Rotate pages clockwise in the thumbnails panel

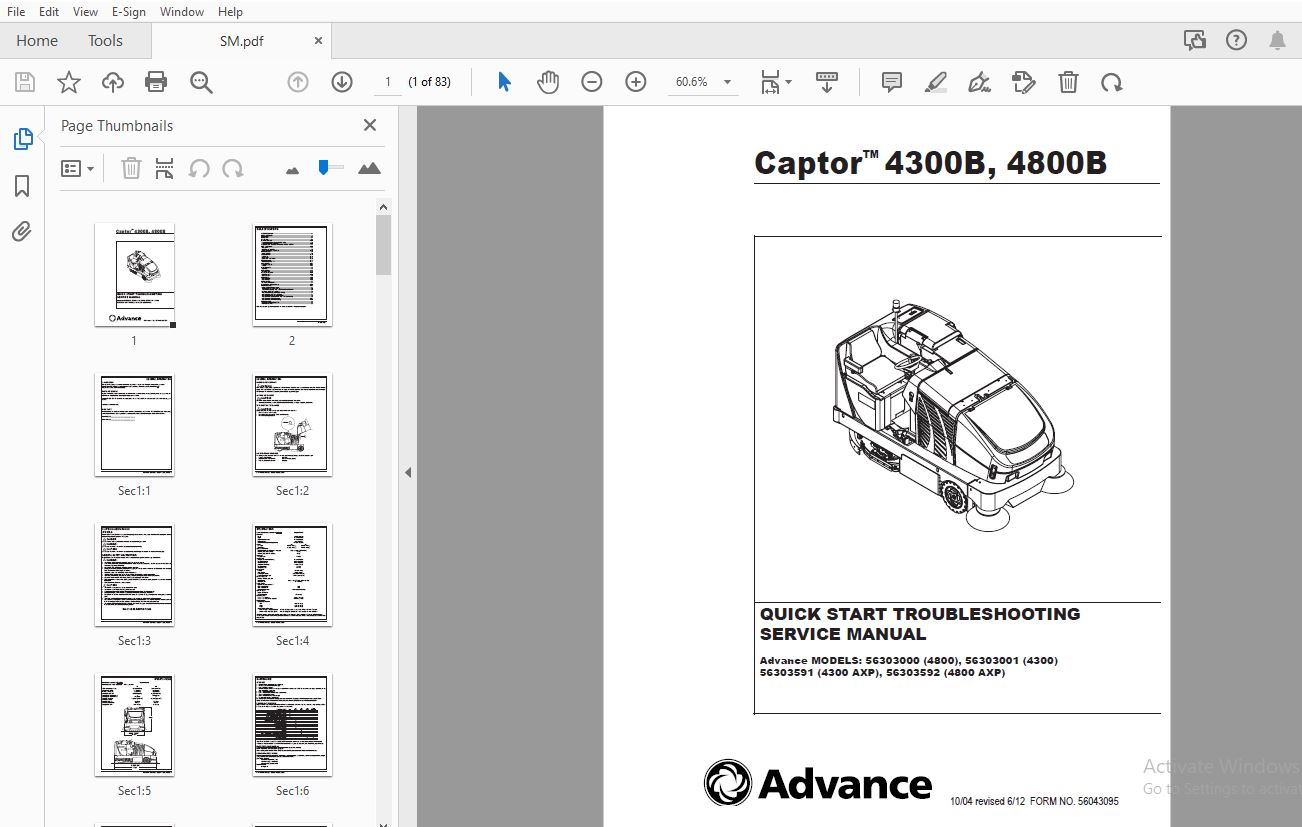pyautogui.click(x=233, y=168)
